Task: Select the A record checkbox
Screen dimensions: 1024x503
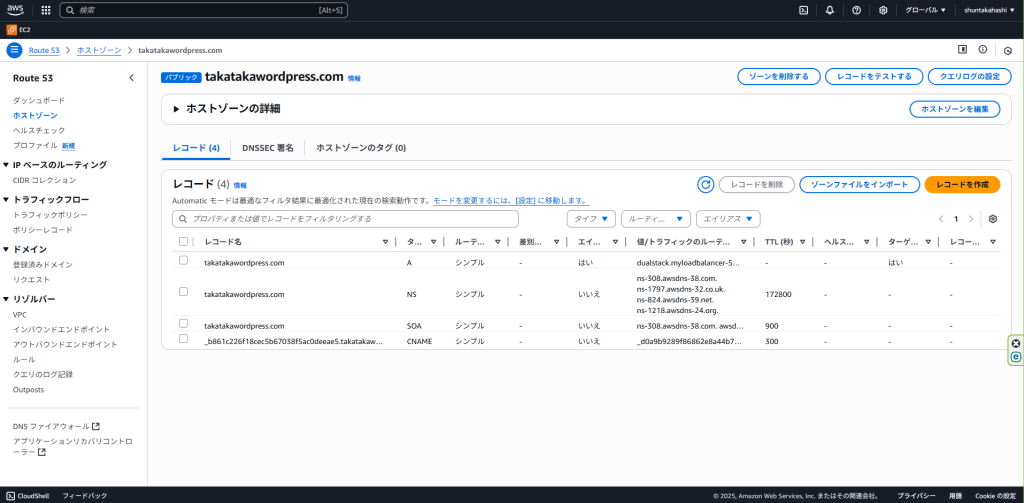Action: tap(184, 260)
